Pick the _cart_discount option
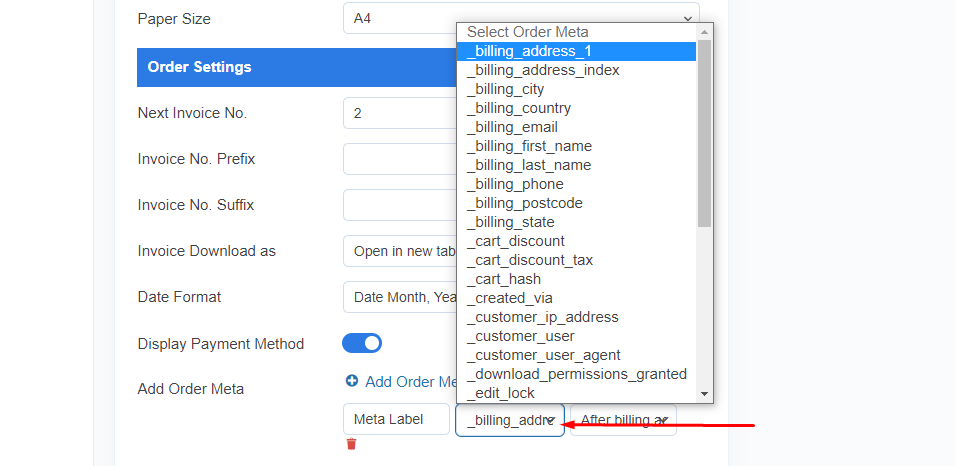Screen dimensions: 955x466 [576, 241]
